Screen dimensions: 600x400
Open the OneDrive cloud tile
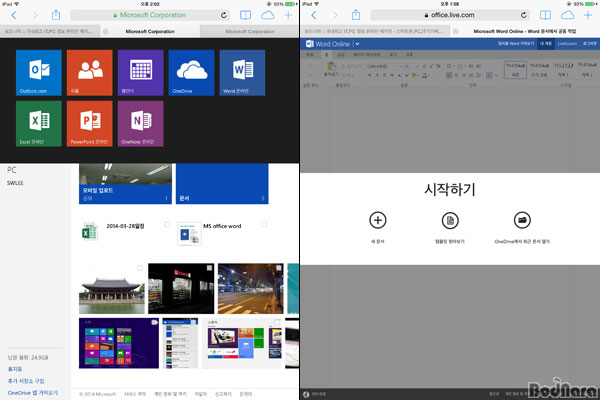coord(191,72)
